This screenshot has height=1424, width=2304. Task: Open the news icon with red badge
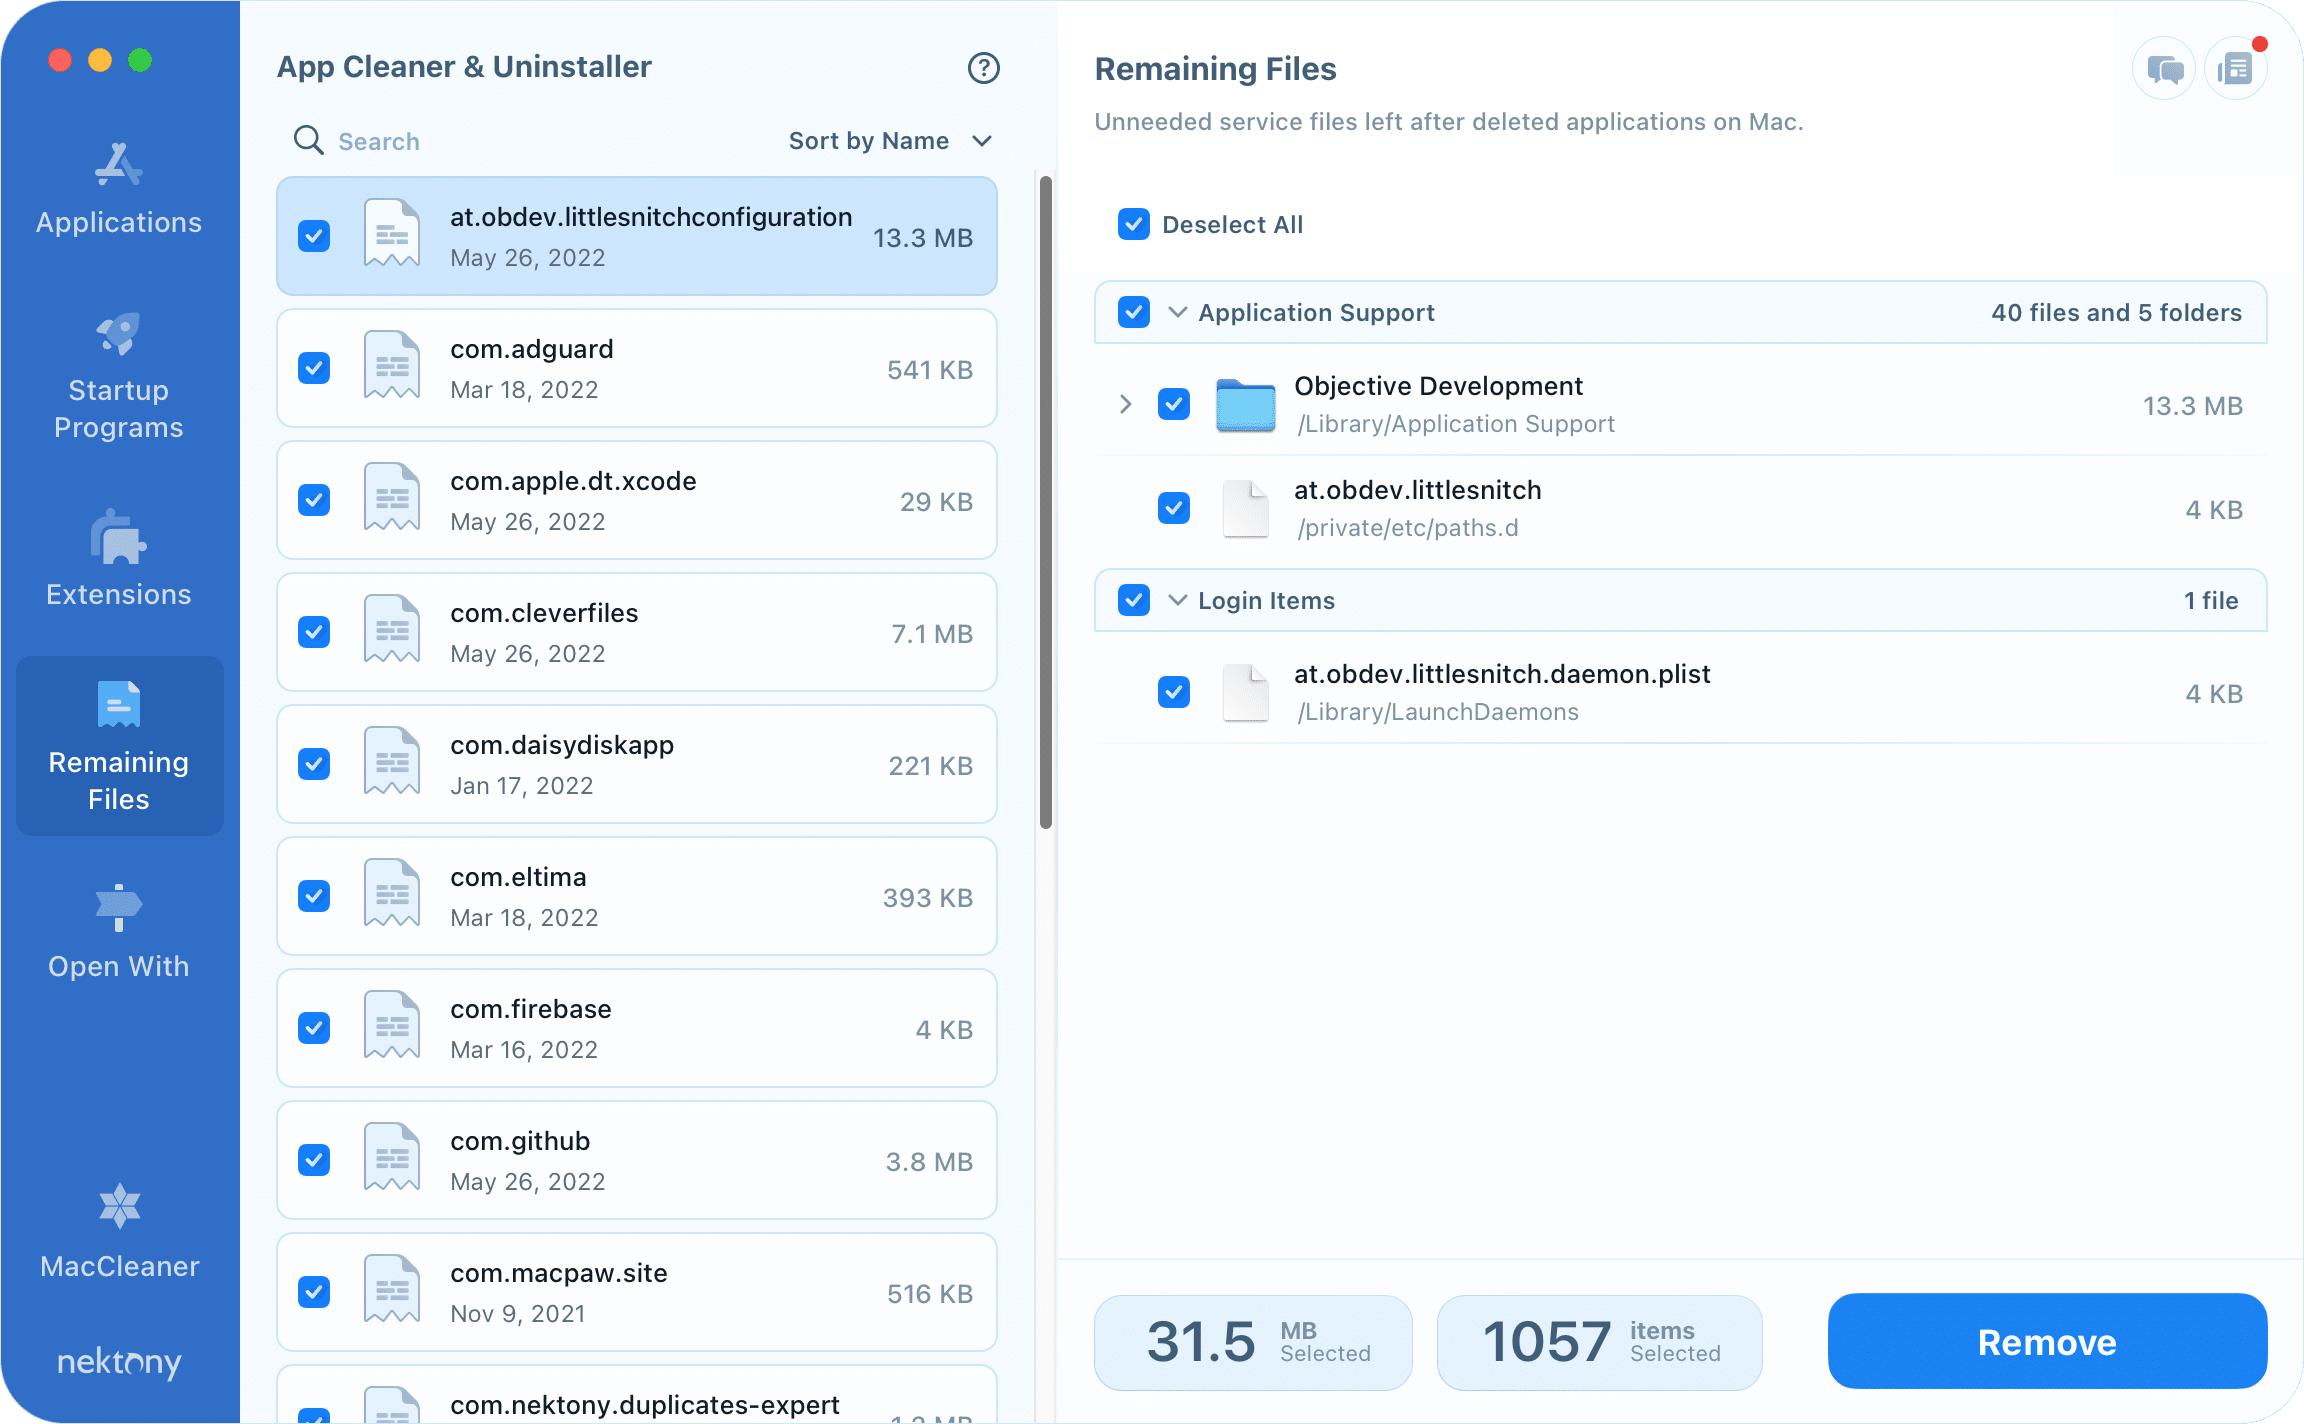point(2235,70)
